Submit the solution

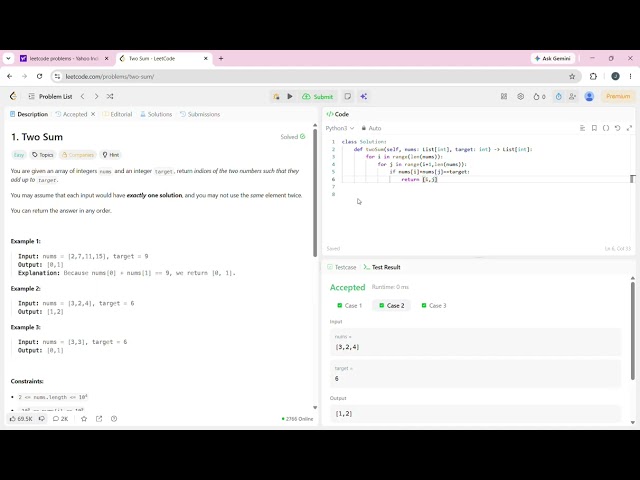pos(318,96)
